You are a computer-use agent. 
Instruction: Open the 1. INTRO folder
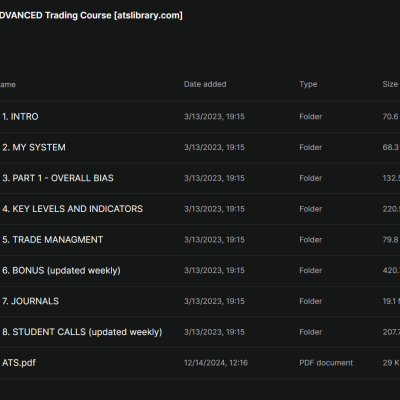(x=20, y=117)
